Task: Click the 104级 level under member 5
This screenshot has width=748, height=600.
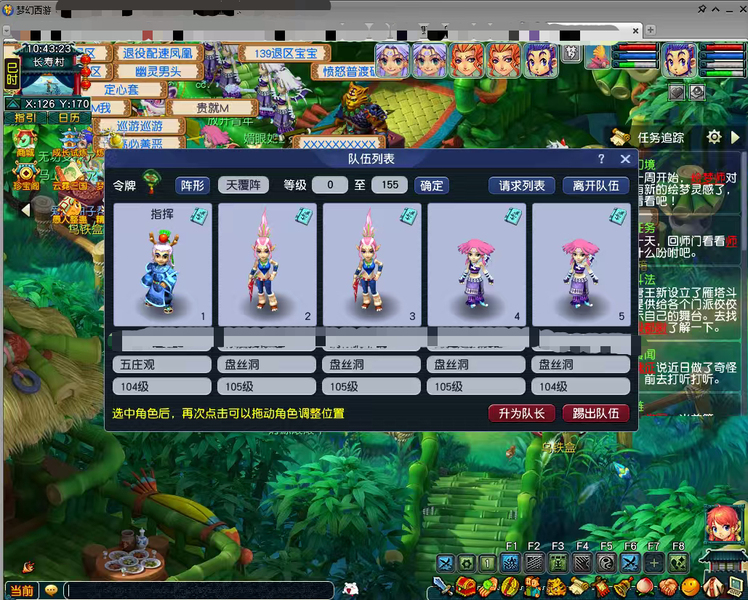Action: [x=581, y=386]
